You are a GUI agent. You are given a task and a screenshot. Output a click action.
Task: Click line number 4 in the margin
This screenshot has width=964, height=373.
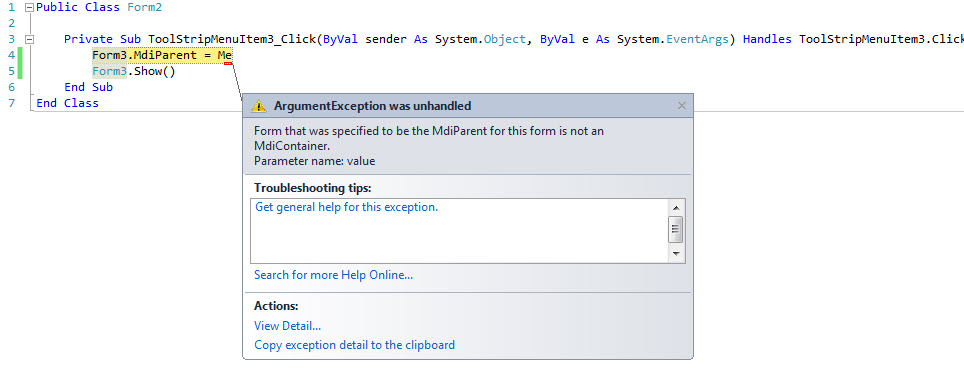11,55
